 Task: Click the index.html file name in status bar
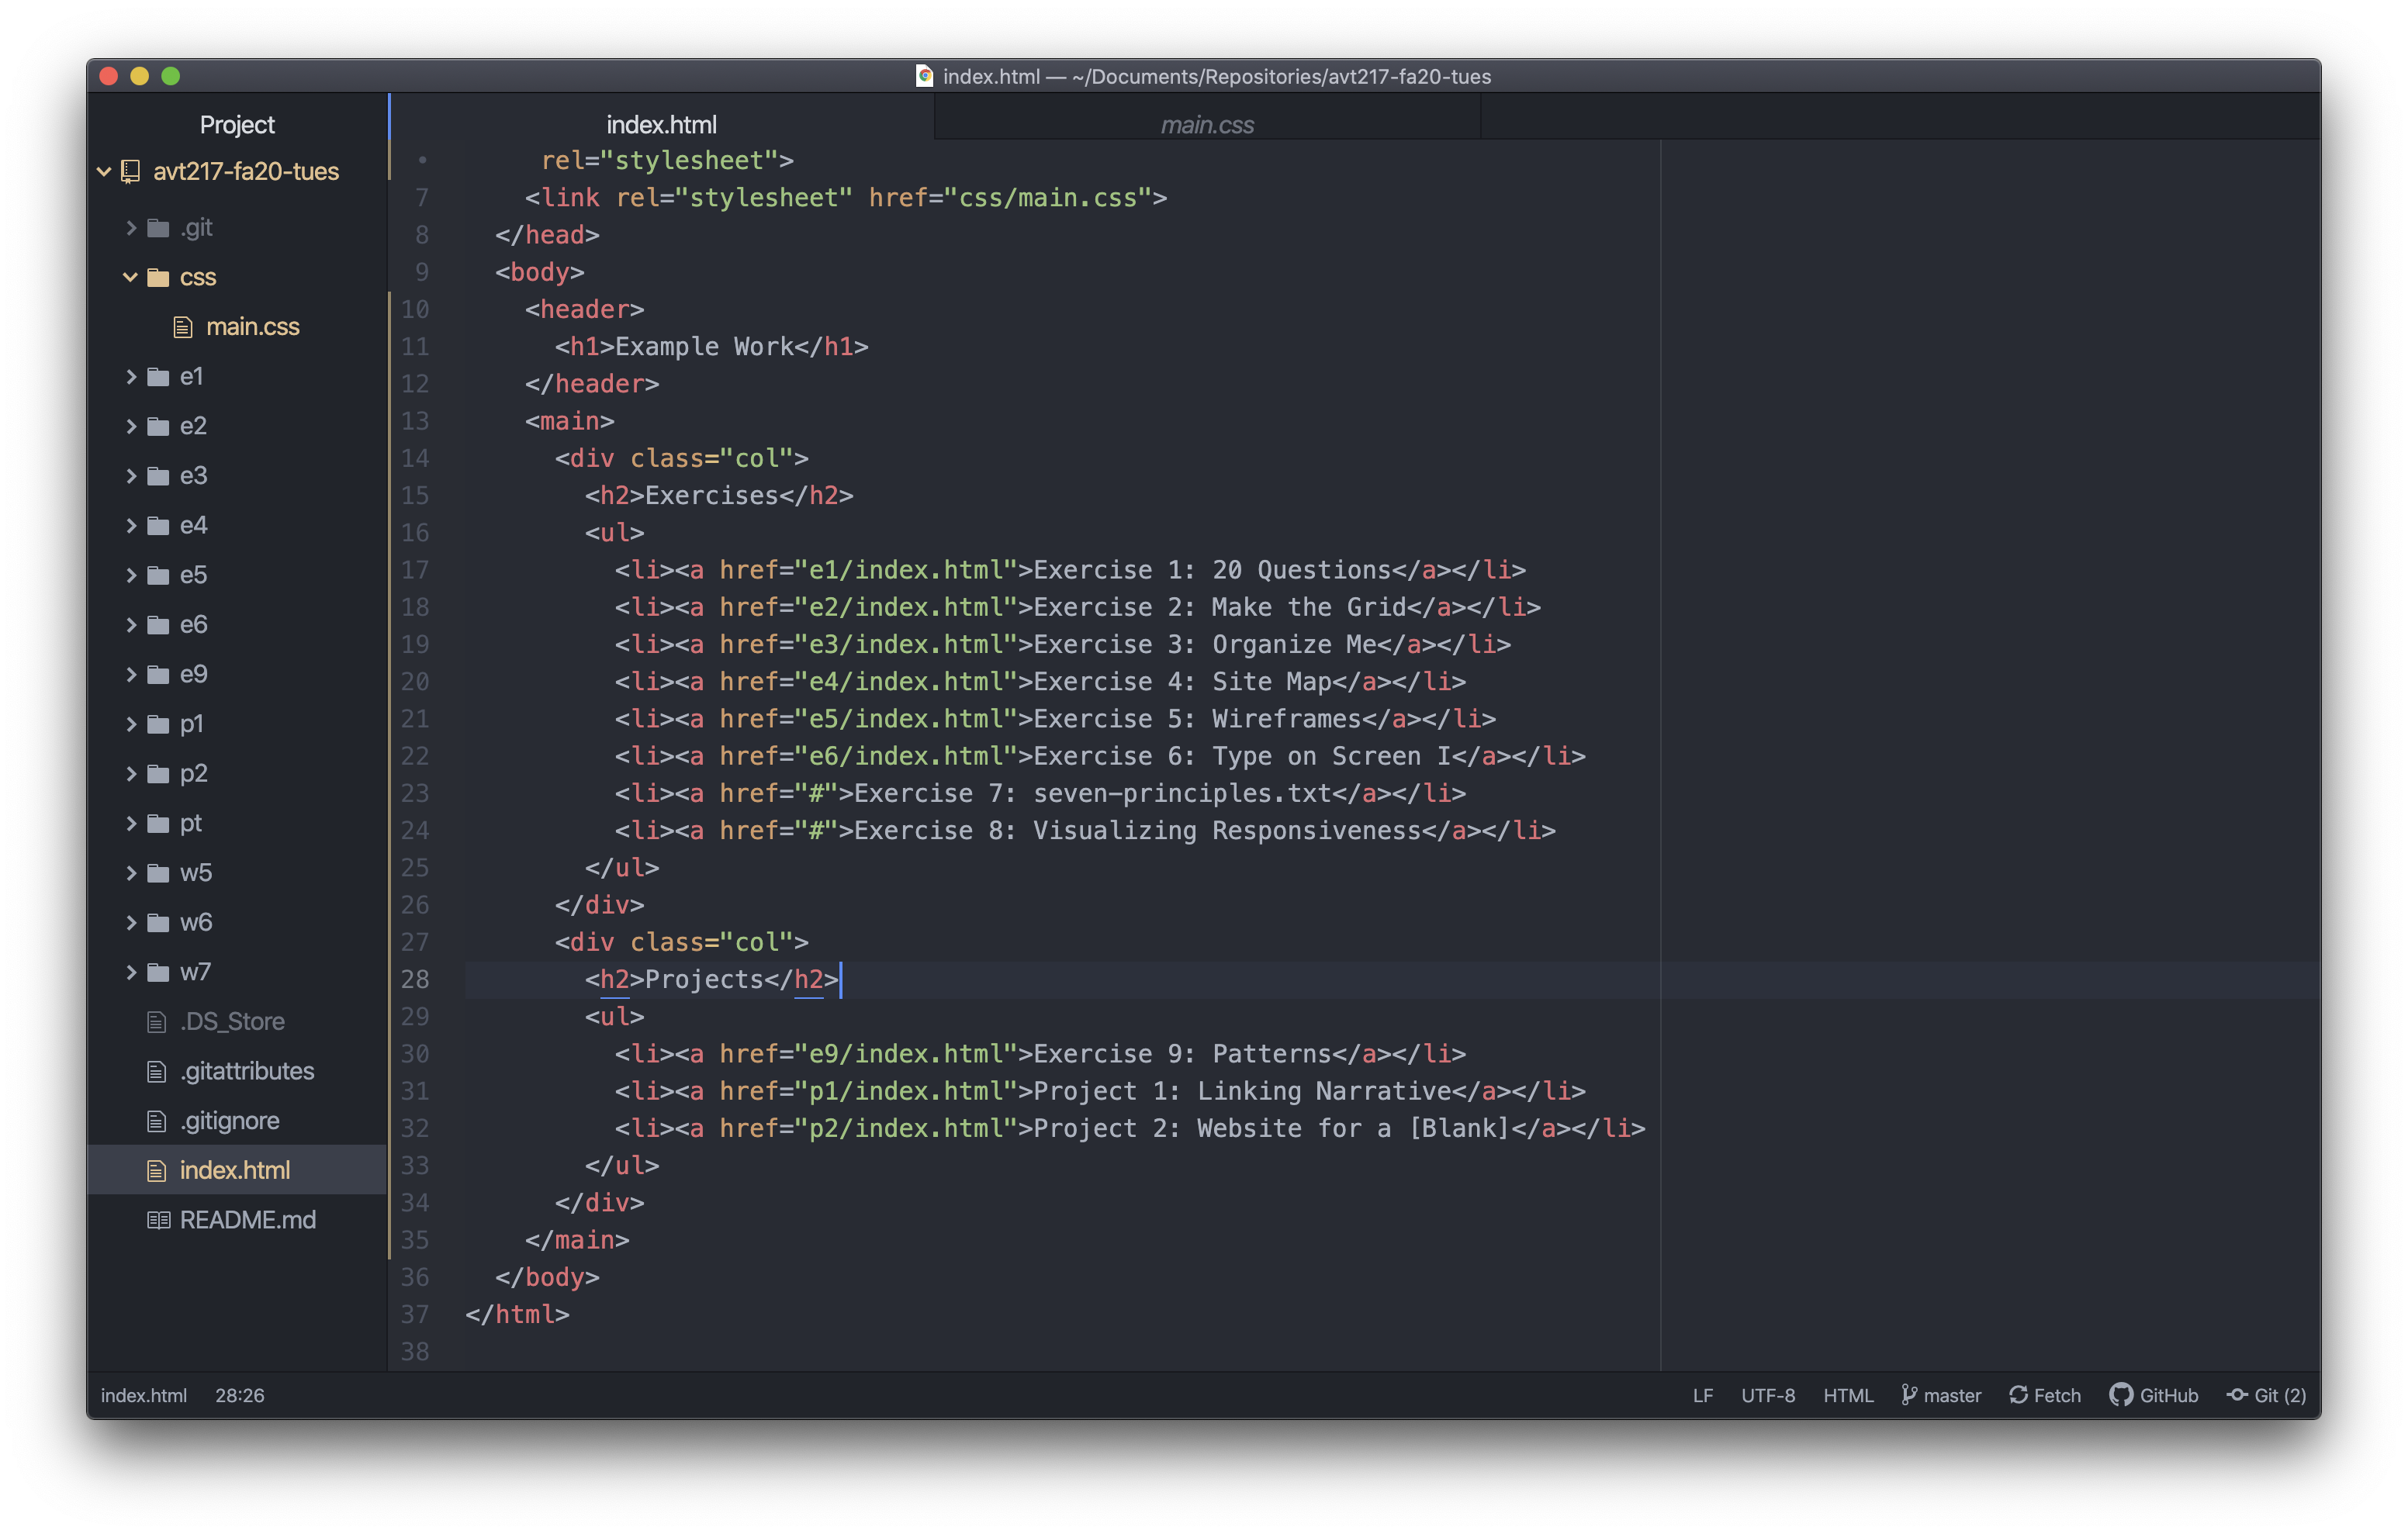pyautogui.click(x=144, y=1395)
